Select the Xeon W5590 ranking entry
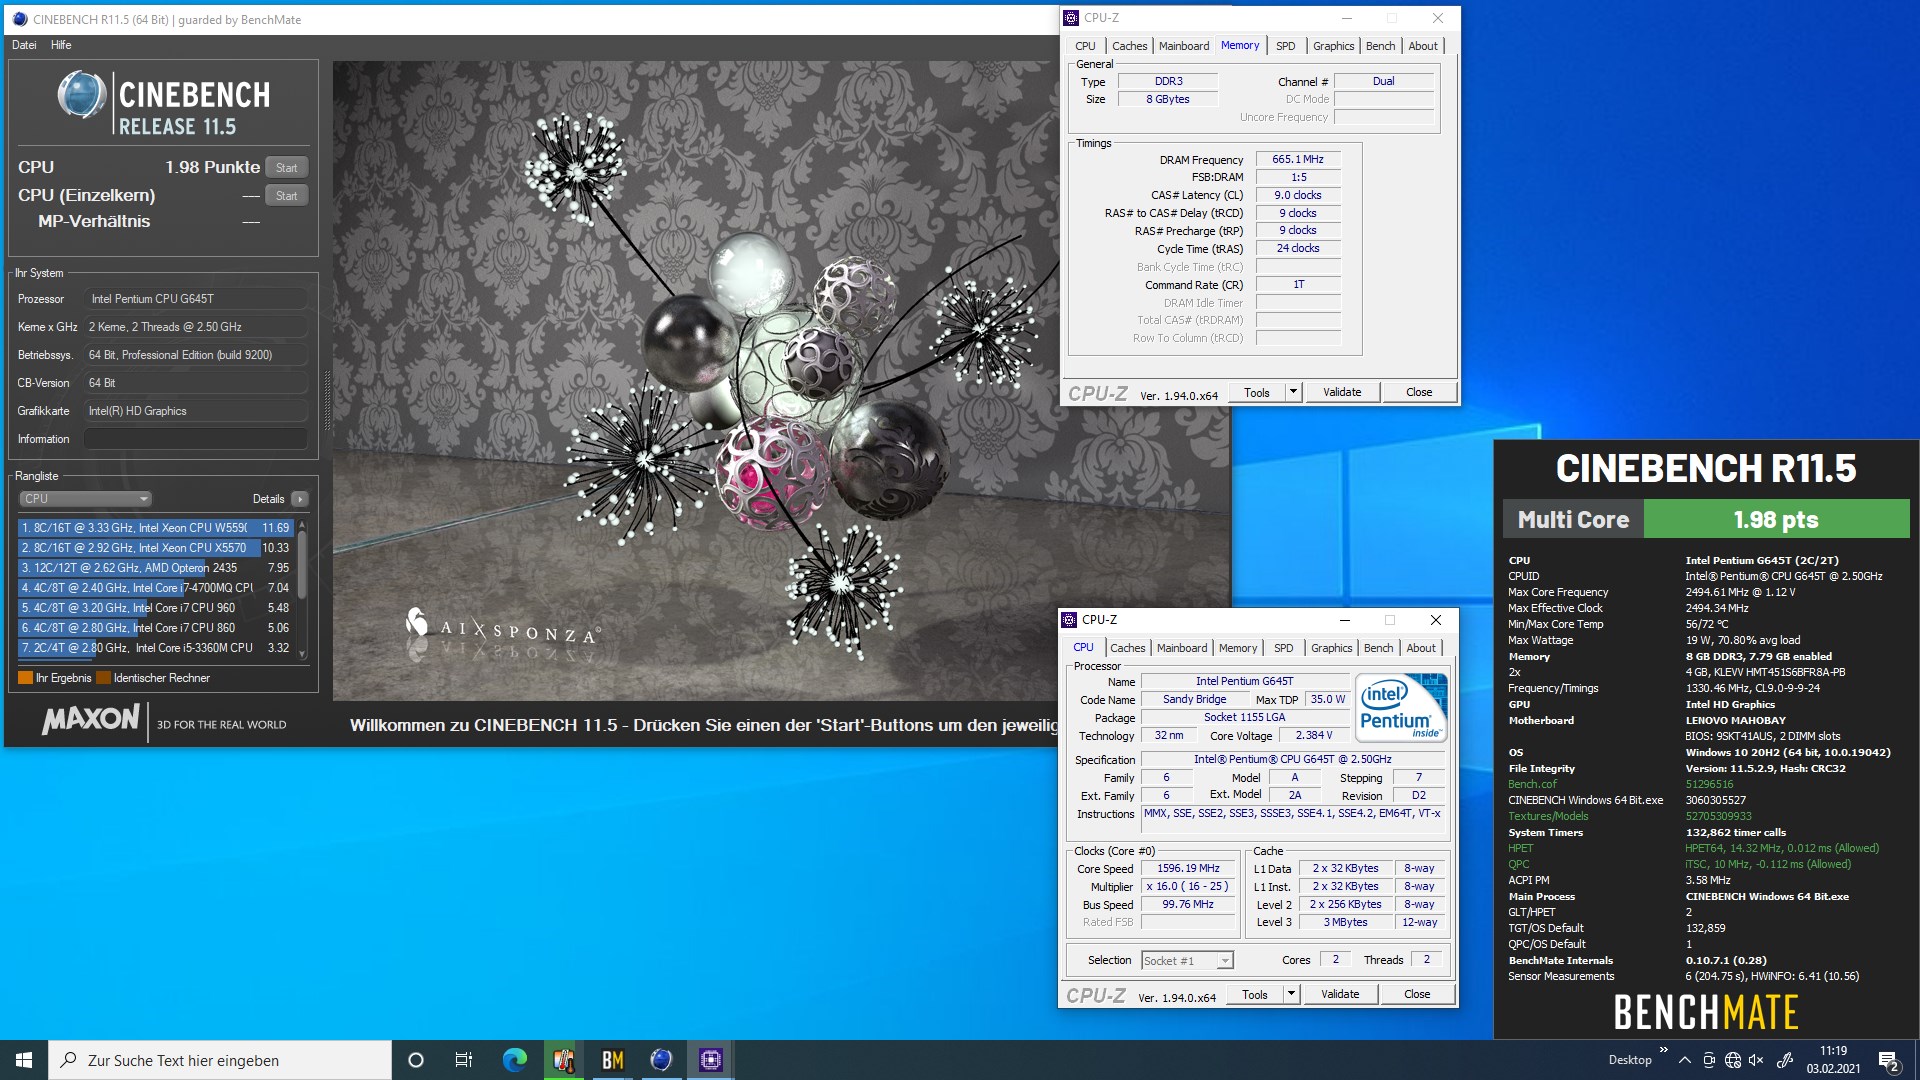The width and height of the screenshot is (1920, 1080). [x=155, y=528]
